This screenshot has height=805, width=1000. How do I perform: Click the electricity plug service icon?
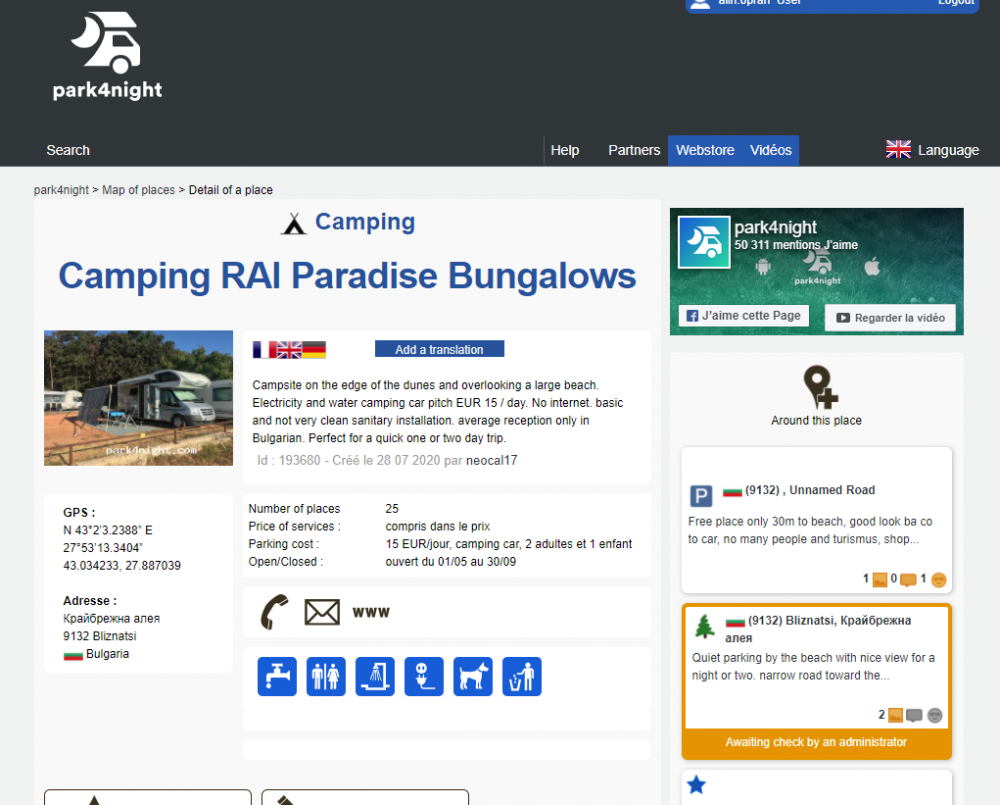coord(424,676)
